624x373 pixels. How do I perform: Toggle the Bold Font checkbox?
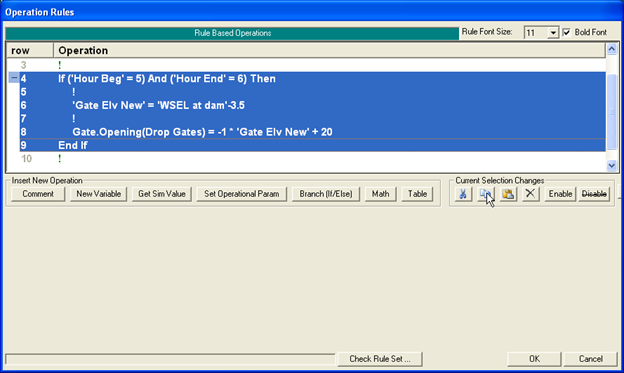point(567,32)
